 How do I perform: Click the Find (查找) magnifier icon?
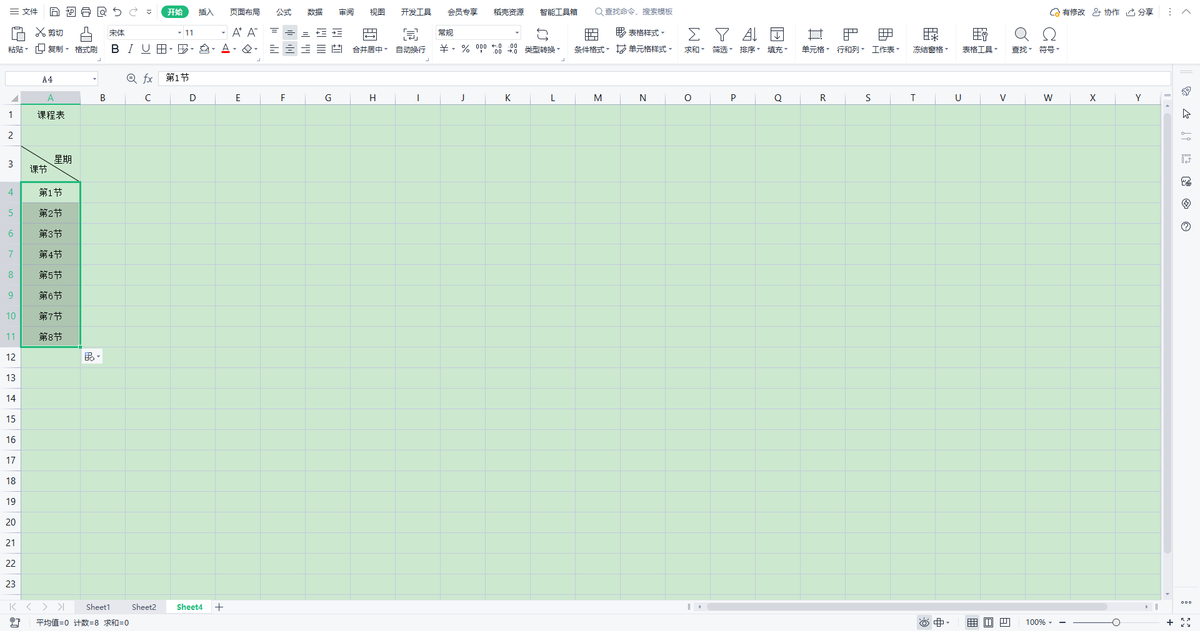coord(1021,34)
